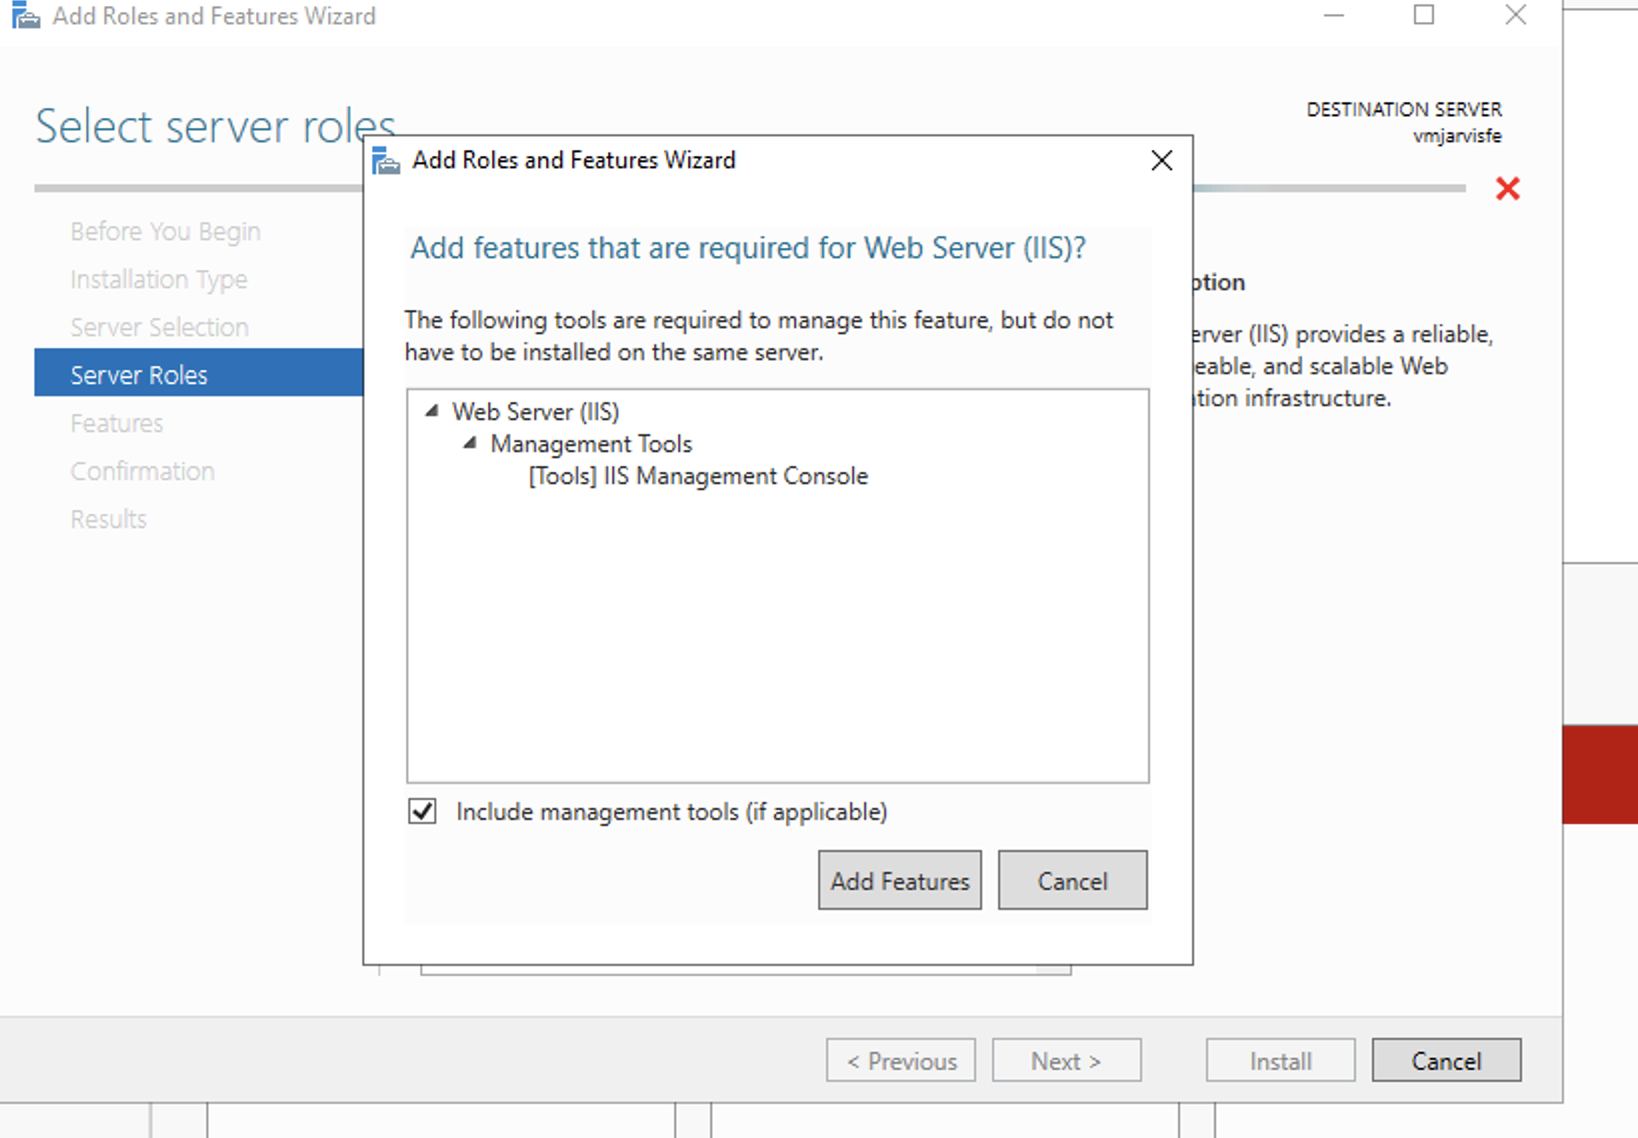Image resolution: width=1638 pixels, height=1138 pixels.
Task: Click the Select server roles heading
Action: pos(215,126)
